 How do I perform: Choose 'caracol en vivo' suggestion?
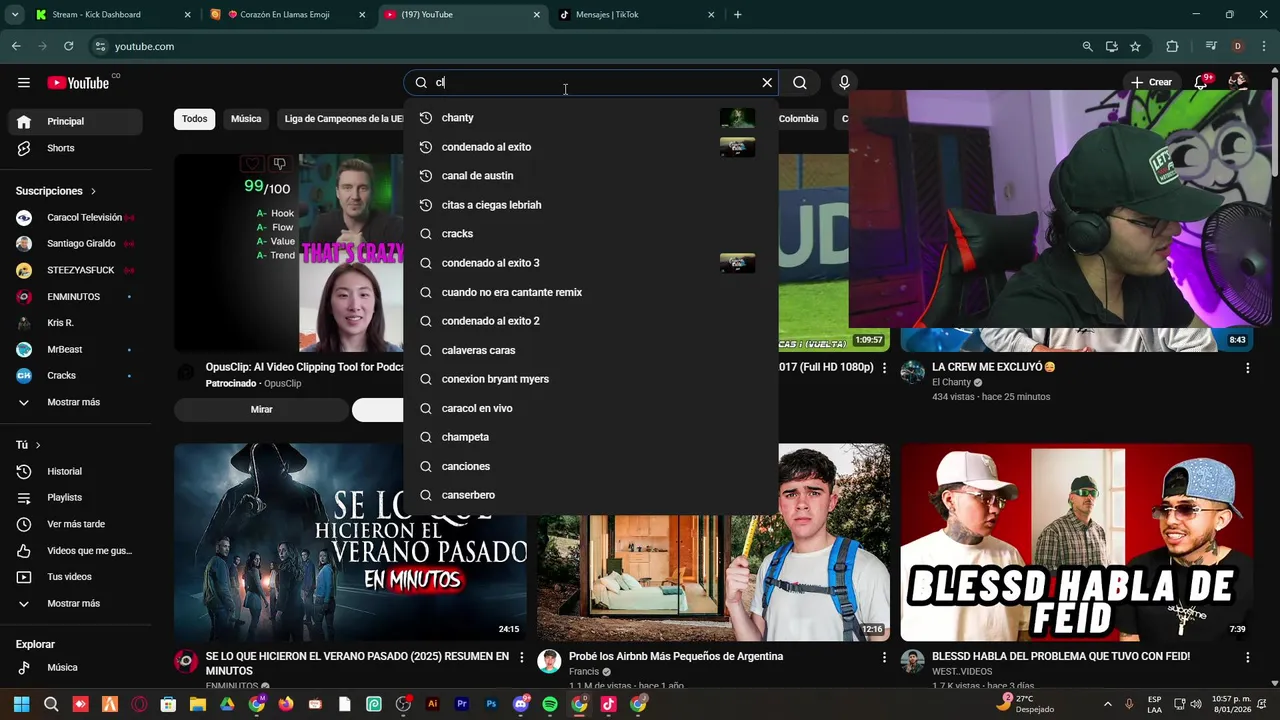point(590,408)
